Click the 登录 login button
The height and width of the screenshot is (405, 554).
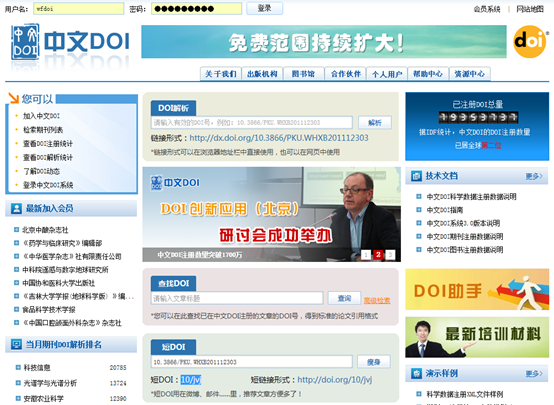pos(264,8)
